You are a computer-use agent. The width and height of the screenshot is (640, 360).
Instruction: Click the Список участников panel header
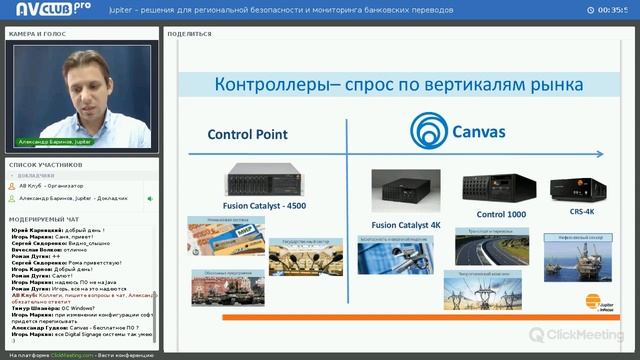click(46, 165)
